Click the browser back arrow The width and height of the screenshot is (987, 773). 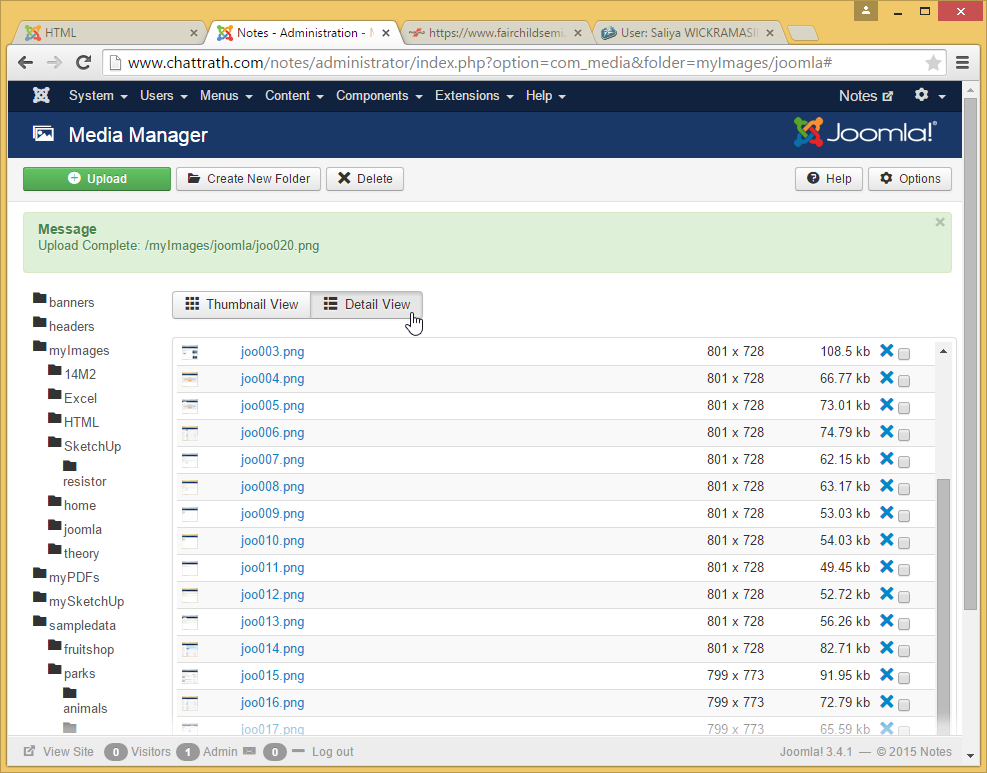pyautogui.click(x=27, y=63)
